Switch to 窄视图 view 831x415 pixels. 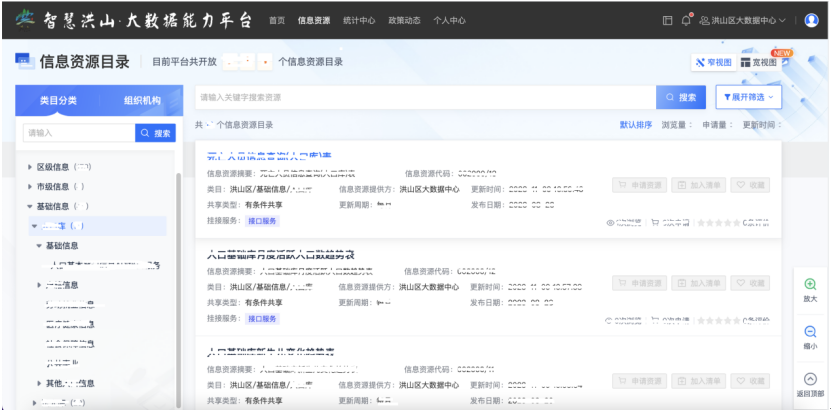click(713, 63)
